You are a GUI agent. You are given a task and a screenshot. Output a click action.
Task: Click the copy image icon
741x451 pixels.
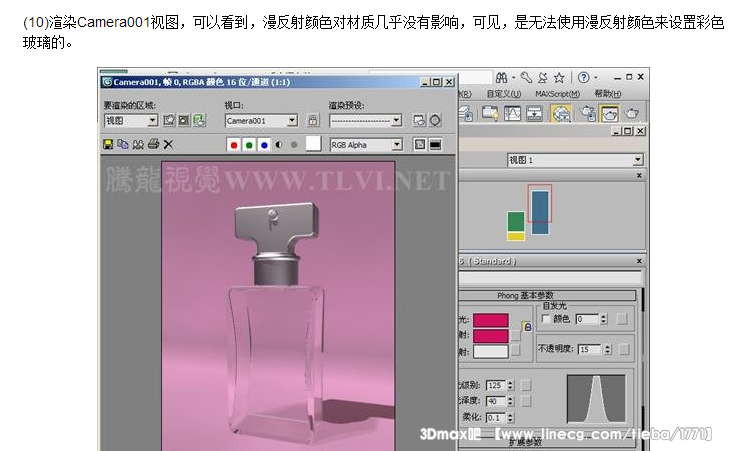point(123,144)
